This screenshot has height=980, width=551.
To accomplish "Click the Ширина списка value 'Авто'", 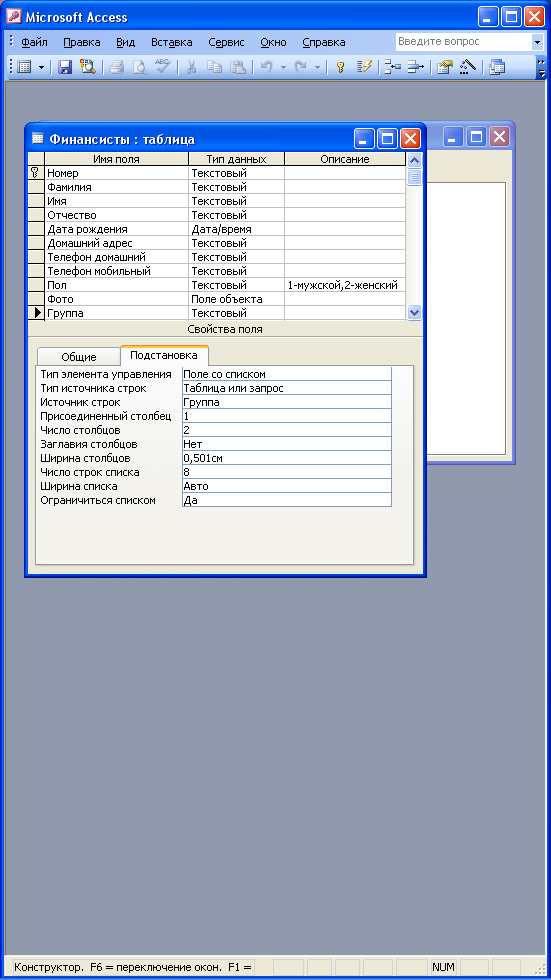I will [x=287, y=486].
